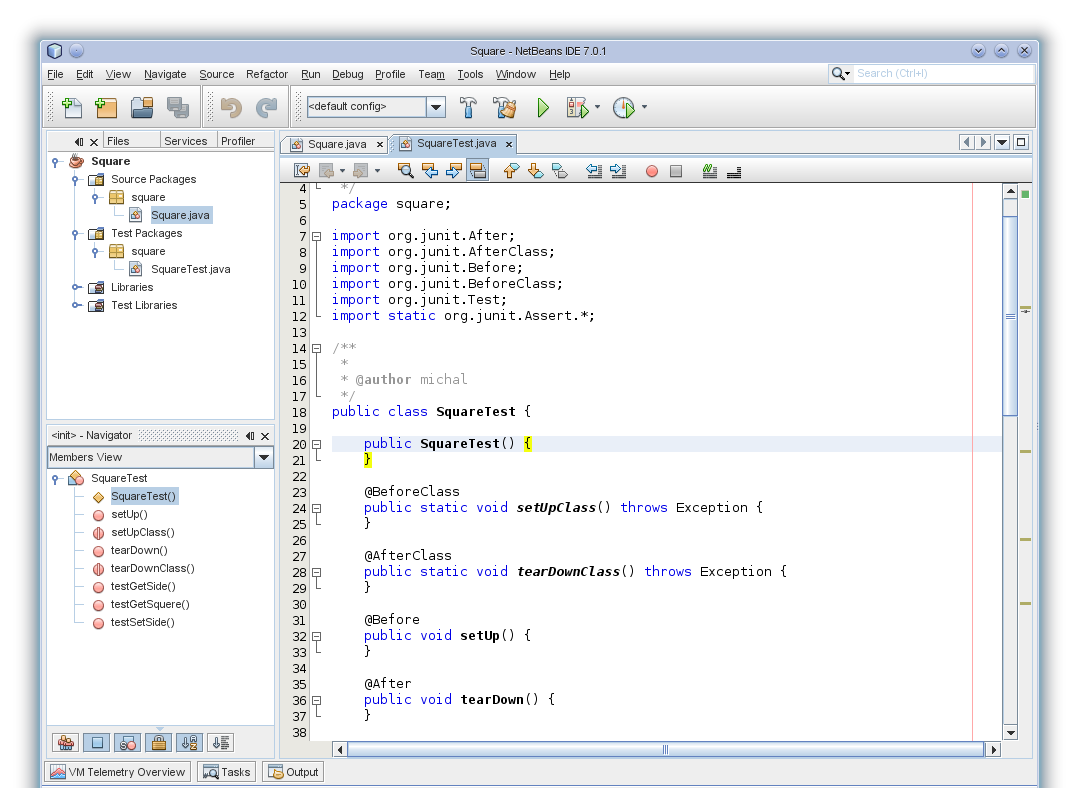Click the Open Project toolbar icon
The width and height of the screenshot is (1079, 788).
pos(142,107)
